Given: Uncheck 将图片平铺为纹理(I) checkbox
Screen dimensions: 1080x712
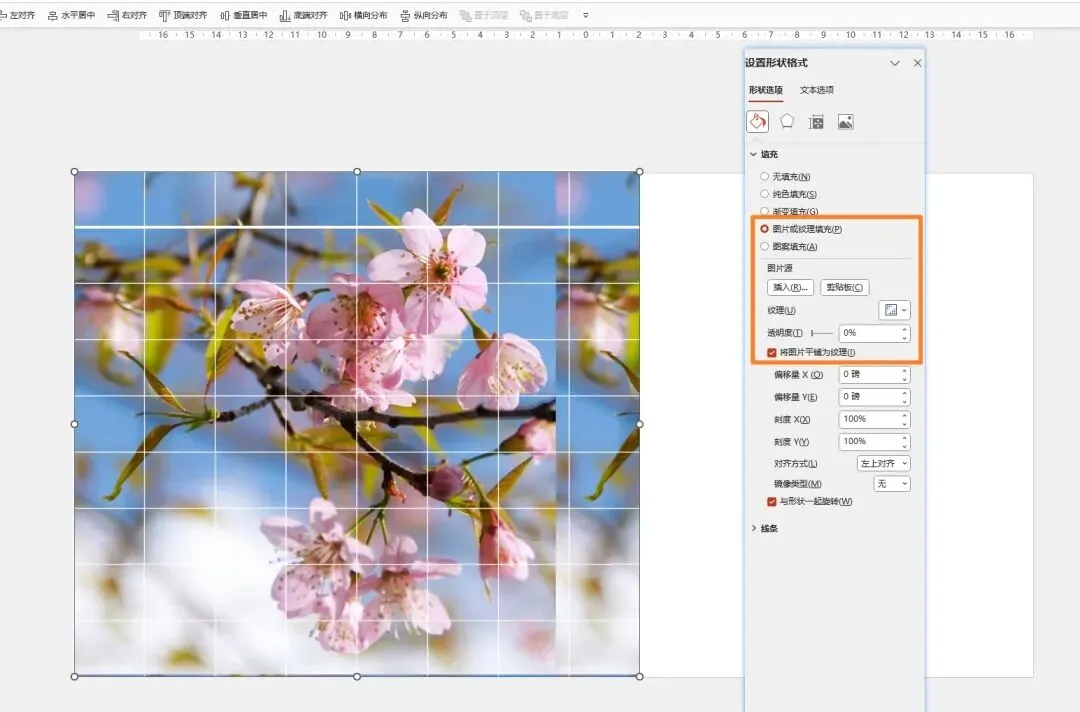Looking at the screenshot, I should (x=771, y=353).
